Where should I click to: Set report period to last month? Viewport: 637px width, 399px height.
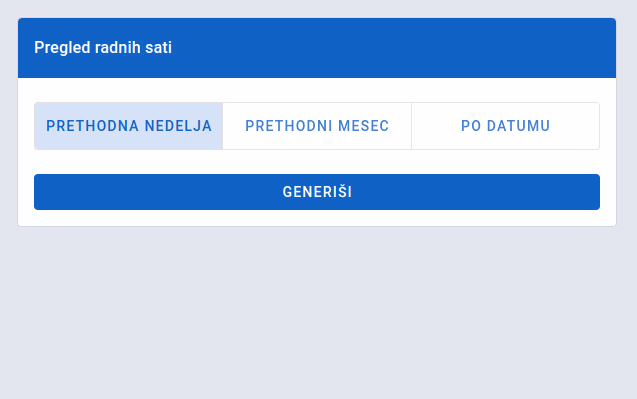click(317, 126)
